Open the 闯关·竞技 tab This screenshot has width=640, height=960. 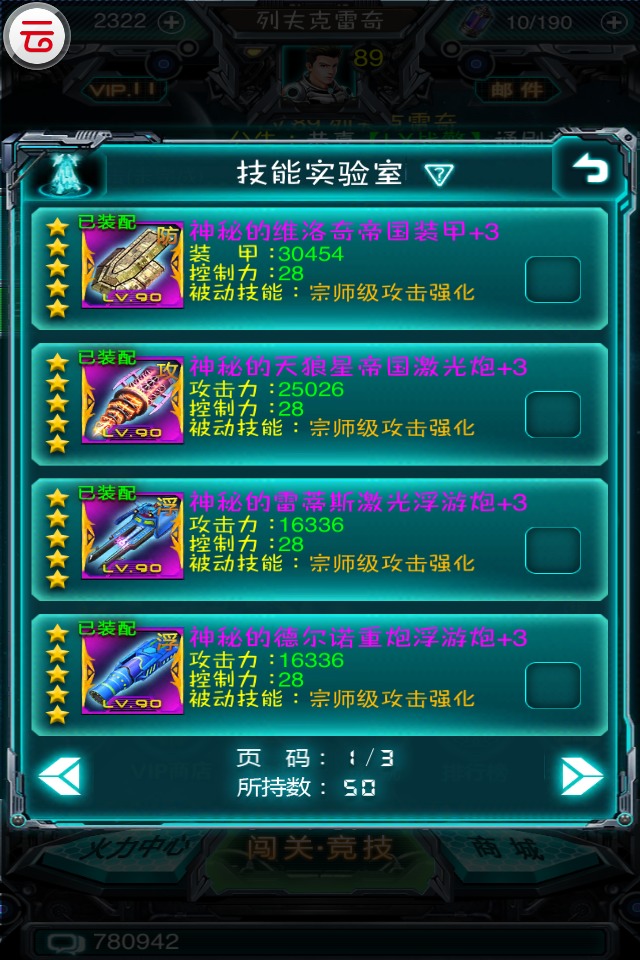(319, 849)
